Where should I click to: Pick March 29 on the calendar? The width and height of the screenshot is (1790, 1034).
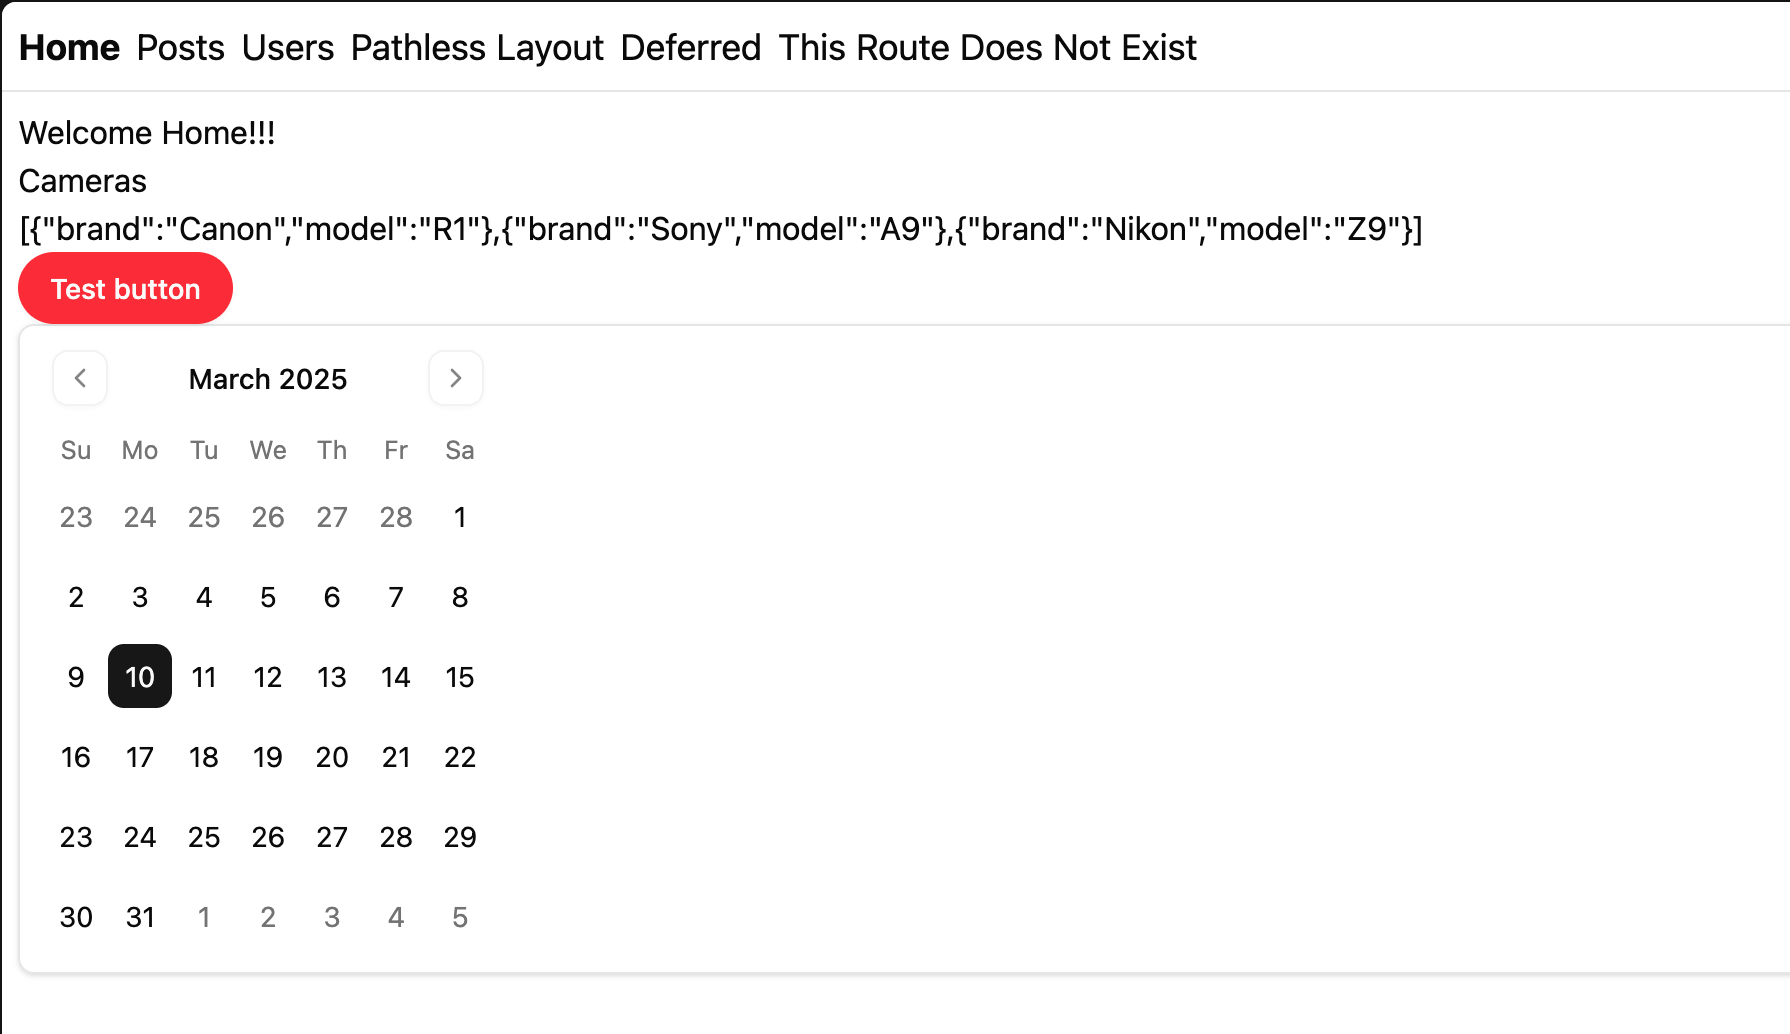[460, 837]
